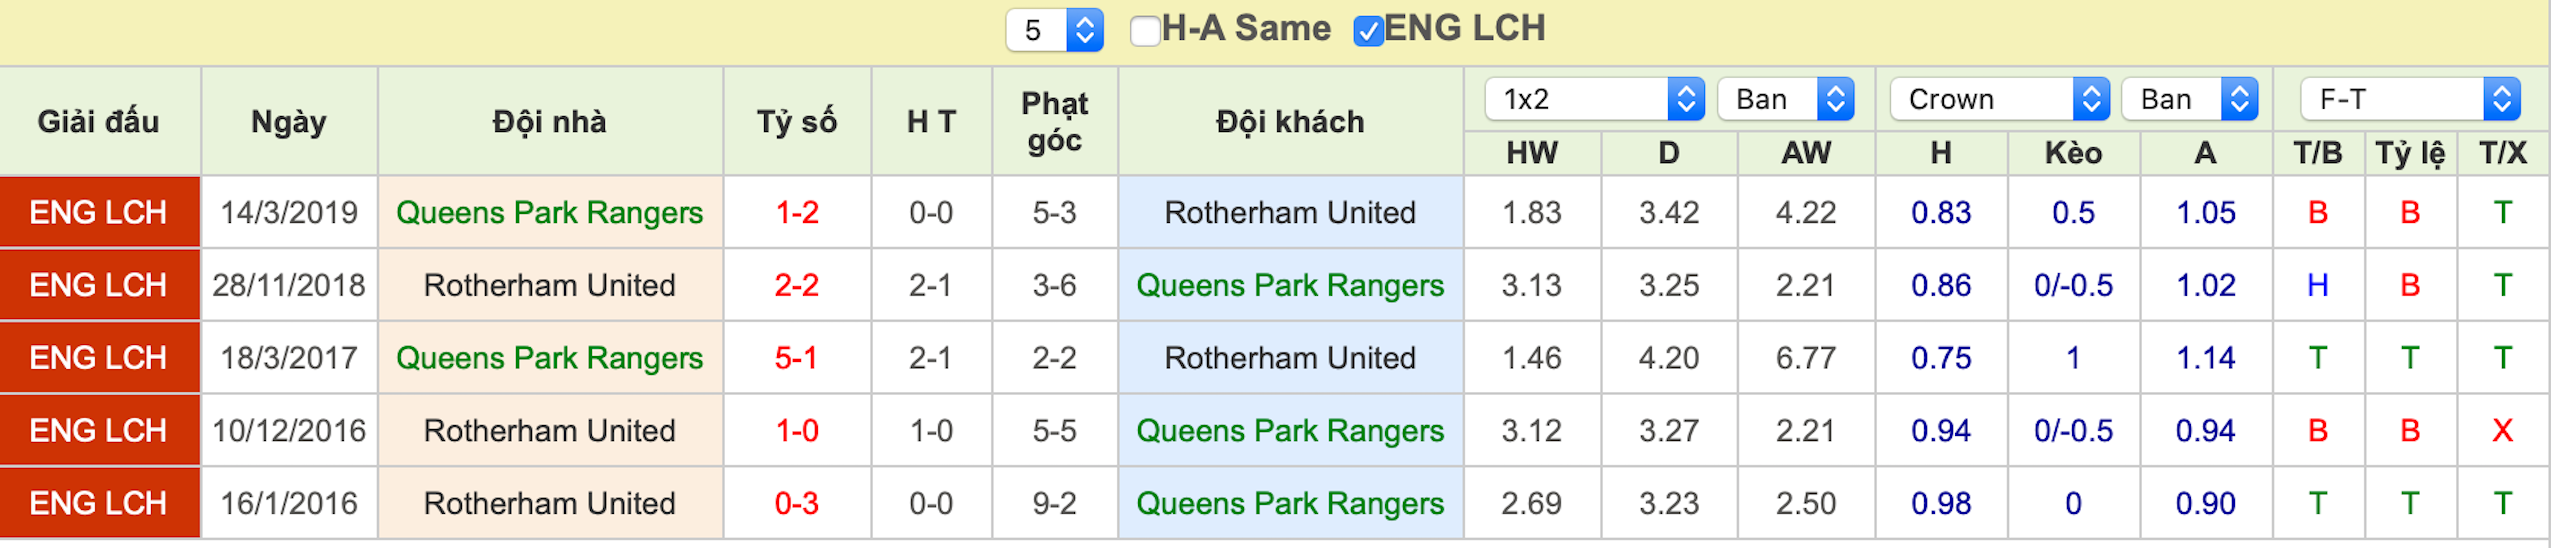Image resolution: width=2551 pixels, height=548 pixels.
Task: Enable the H-A Same checkbox
Action: (1144, 30)
